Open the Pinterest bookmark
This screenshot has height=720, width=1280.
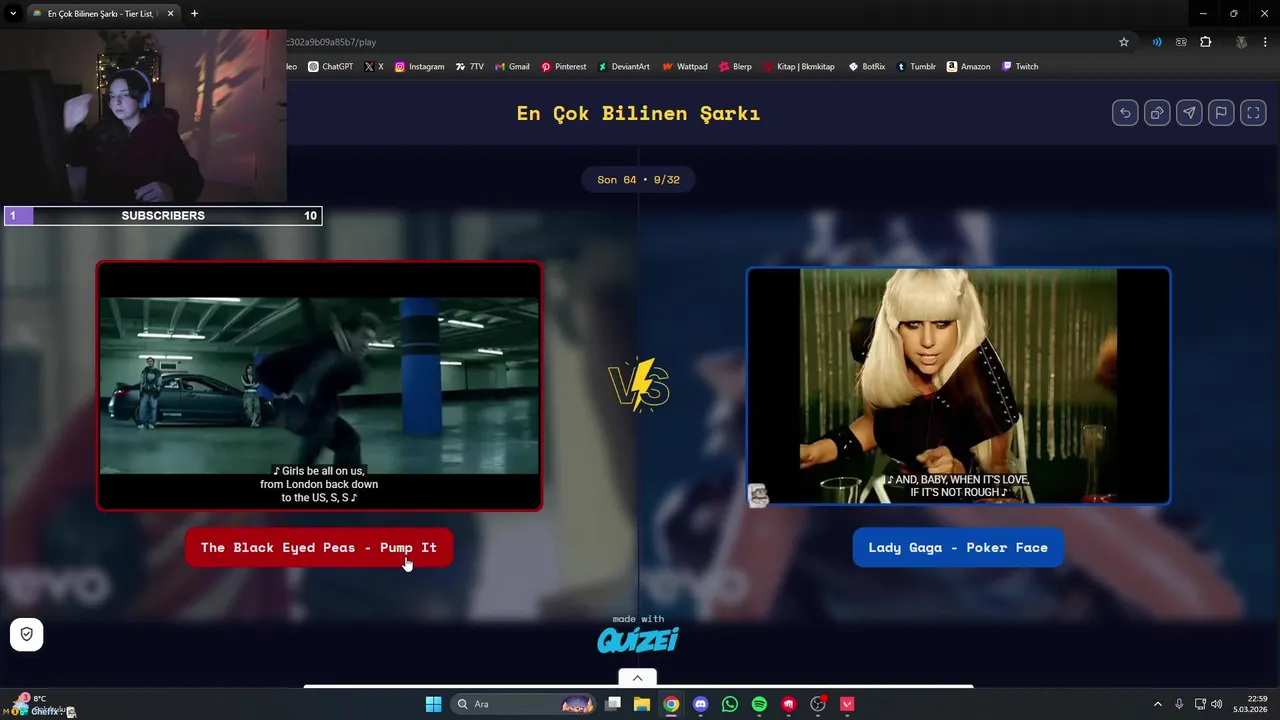[564, 67]
